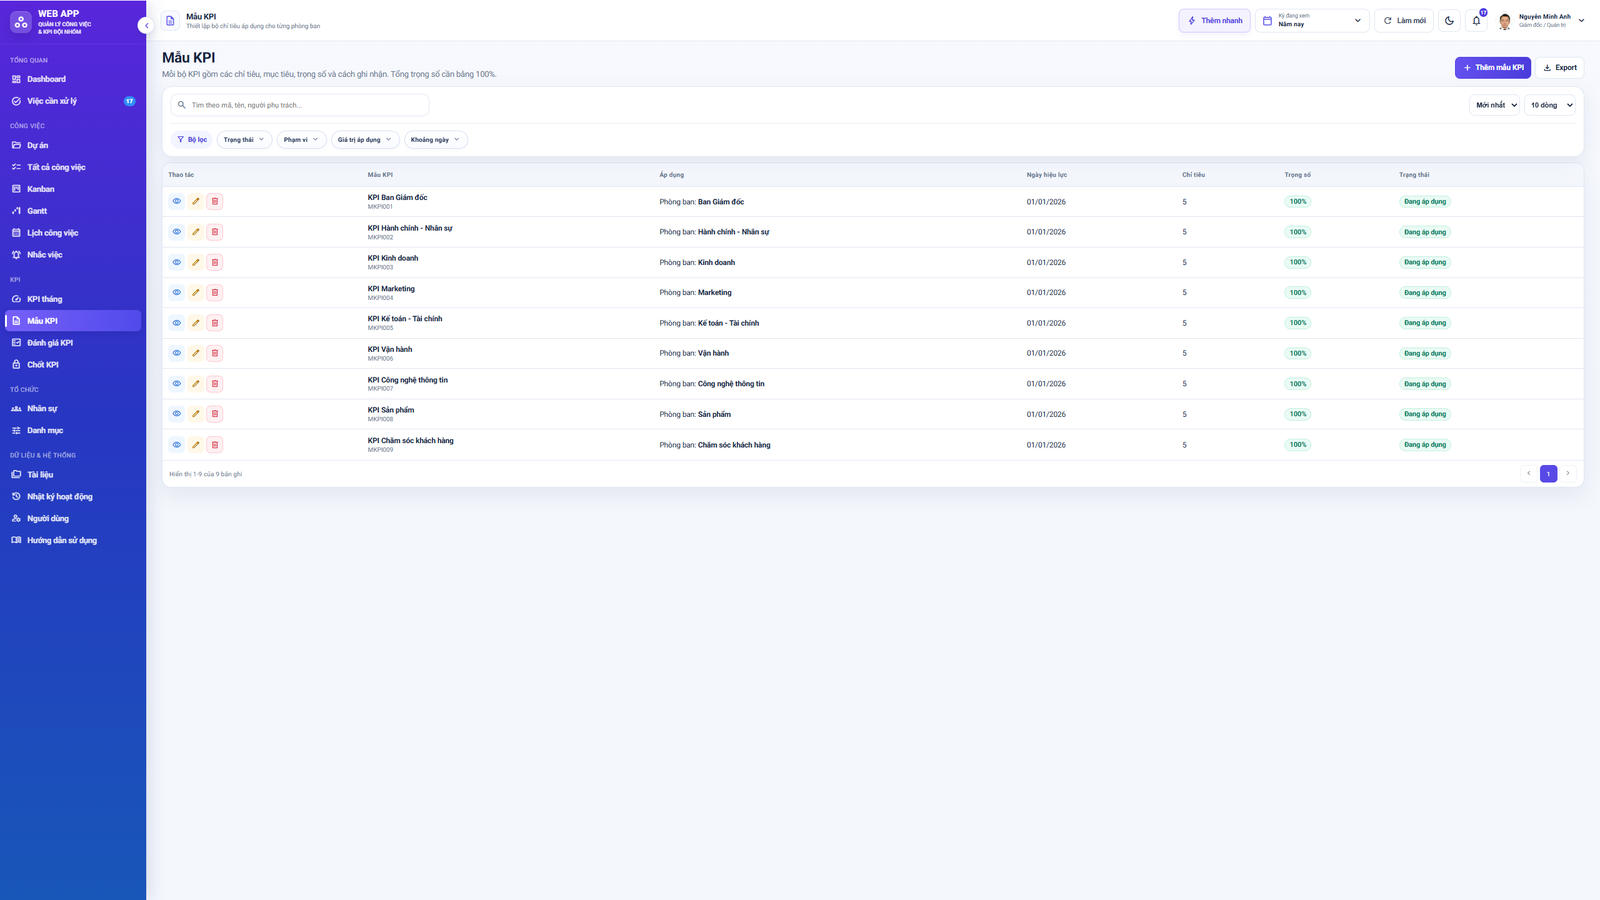Select page 1 in pagination
The image size is (1600, 900).
(1548, 474)
